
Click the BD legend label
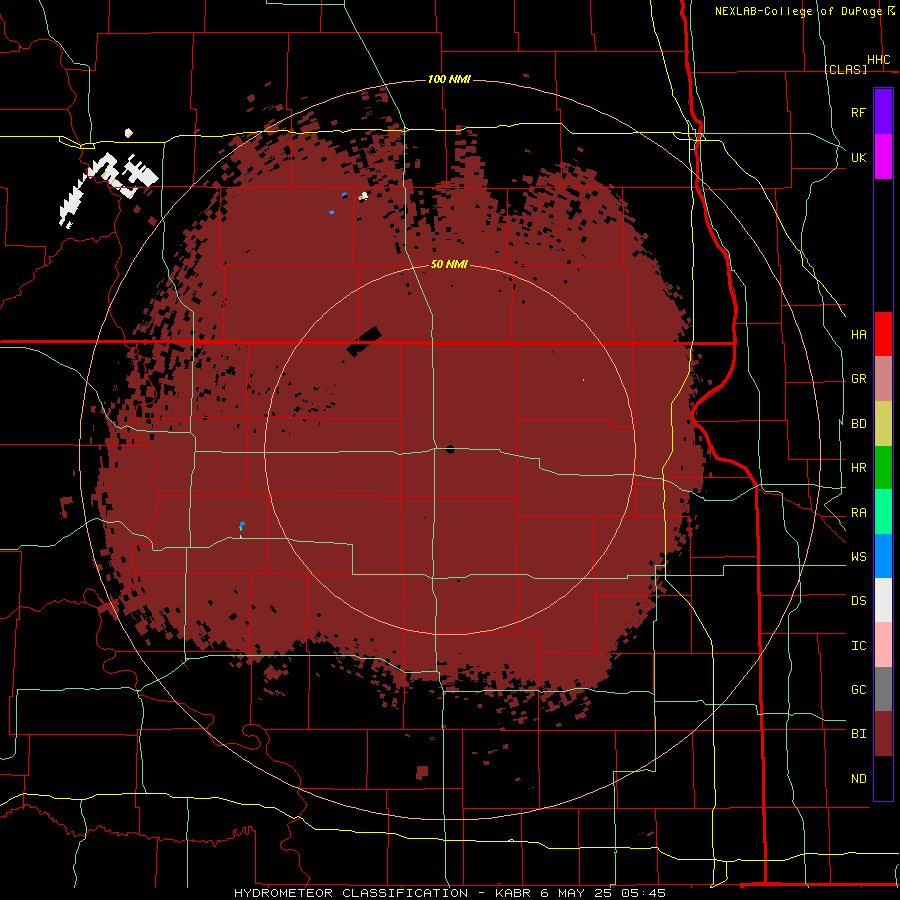click(x=858, y=424)
